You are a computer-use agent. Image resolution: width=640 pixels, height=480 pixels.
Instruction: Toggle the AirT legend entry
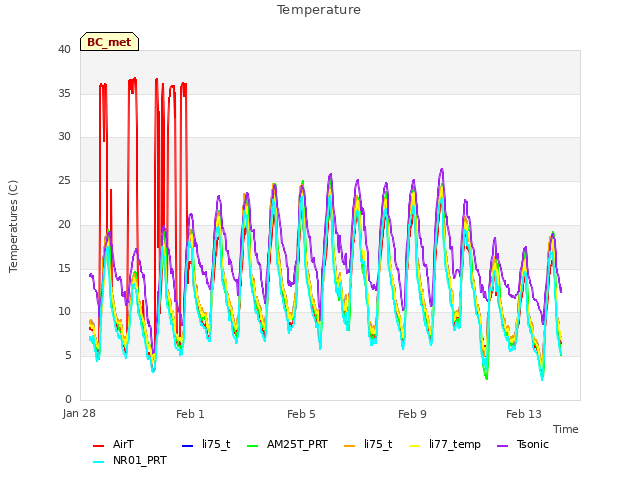click(113, 444)
